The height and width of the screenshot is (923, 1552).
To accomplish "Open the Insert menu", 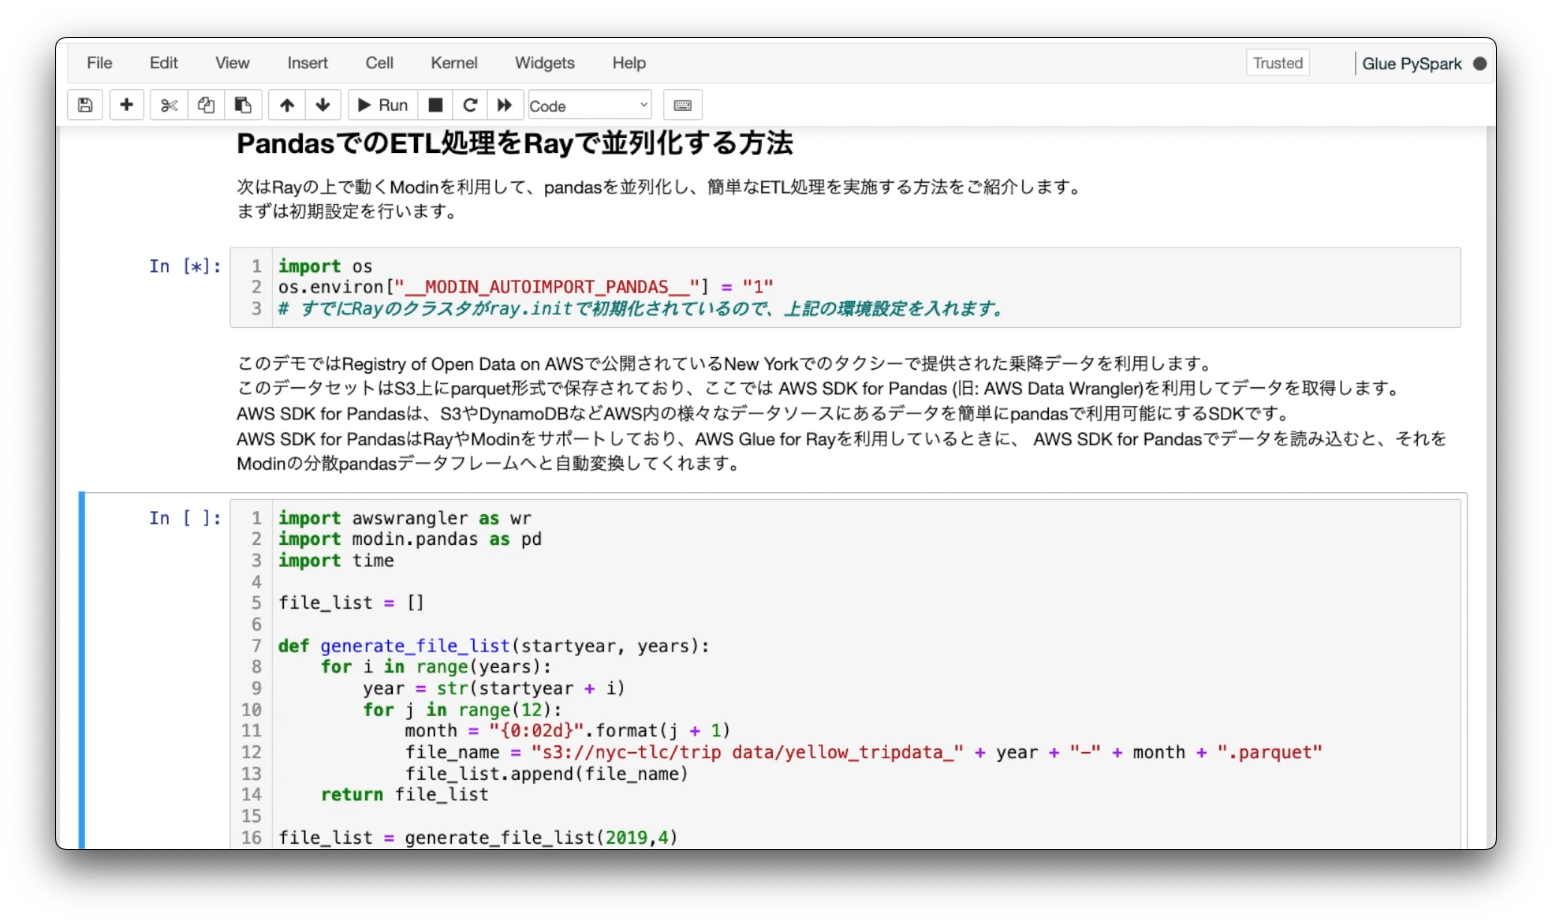I will (x=307, y=63).
